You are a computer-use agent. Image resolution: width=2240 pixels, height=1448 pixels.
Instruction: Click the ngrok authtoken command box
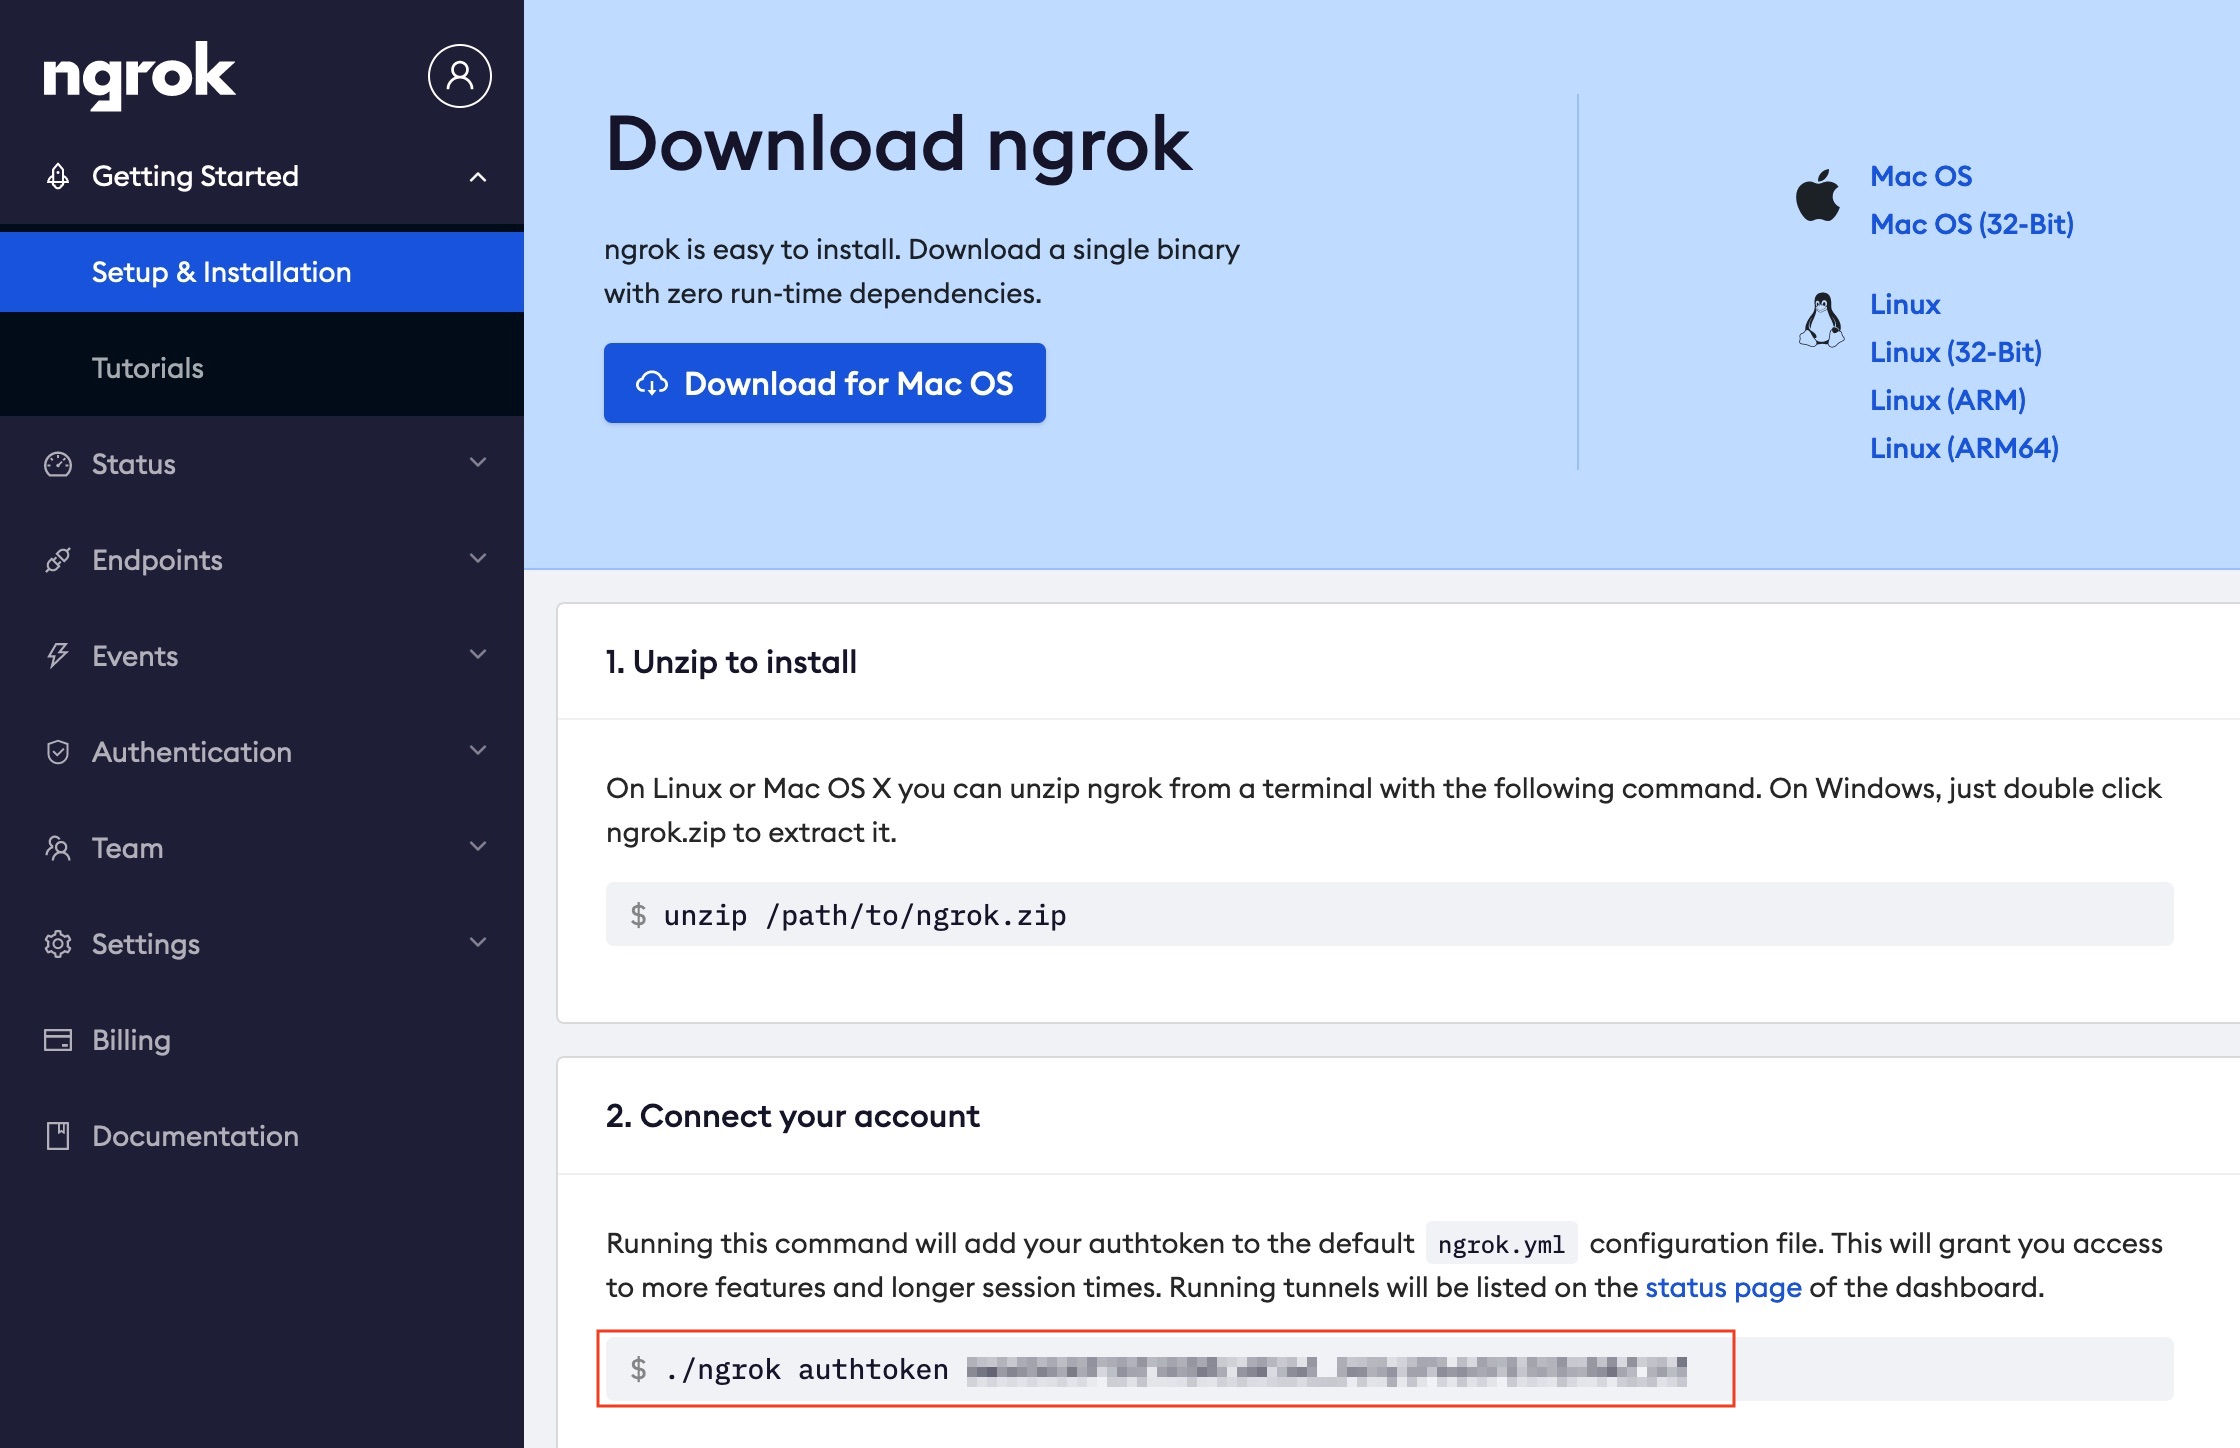(x=1165, y=1369)
